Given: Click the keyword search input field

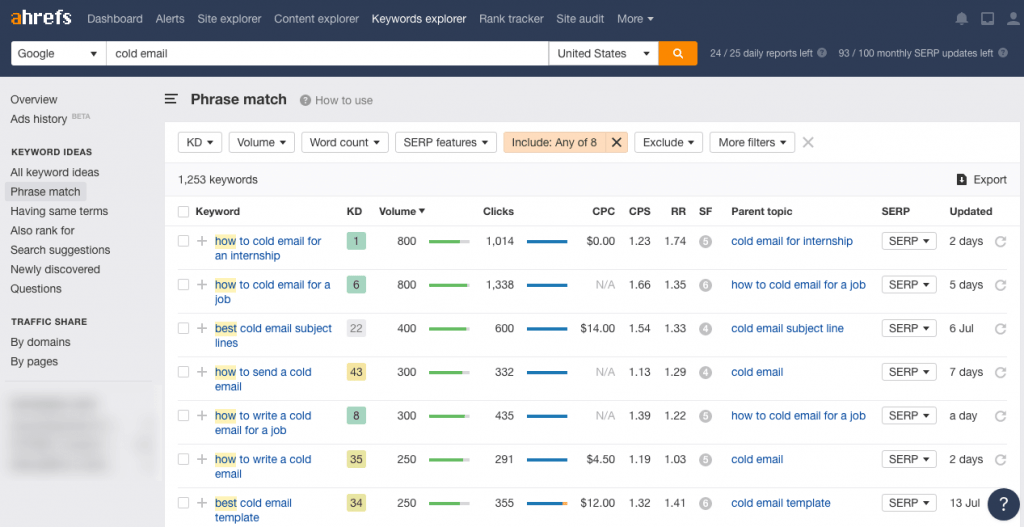Looking at the screenshot, I should (x=327, y=53).
